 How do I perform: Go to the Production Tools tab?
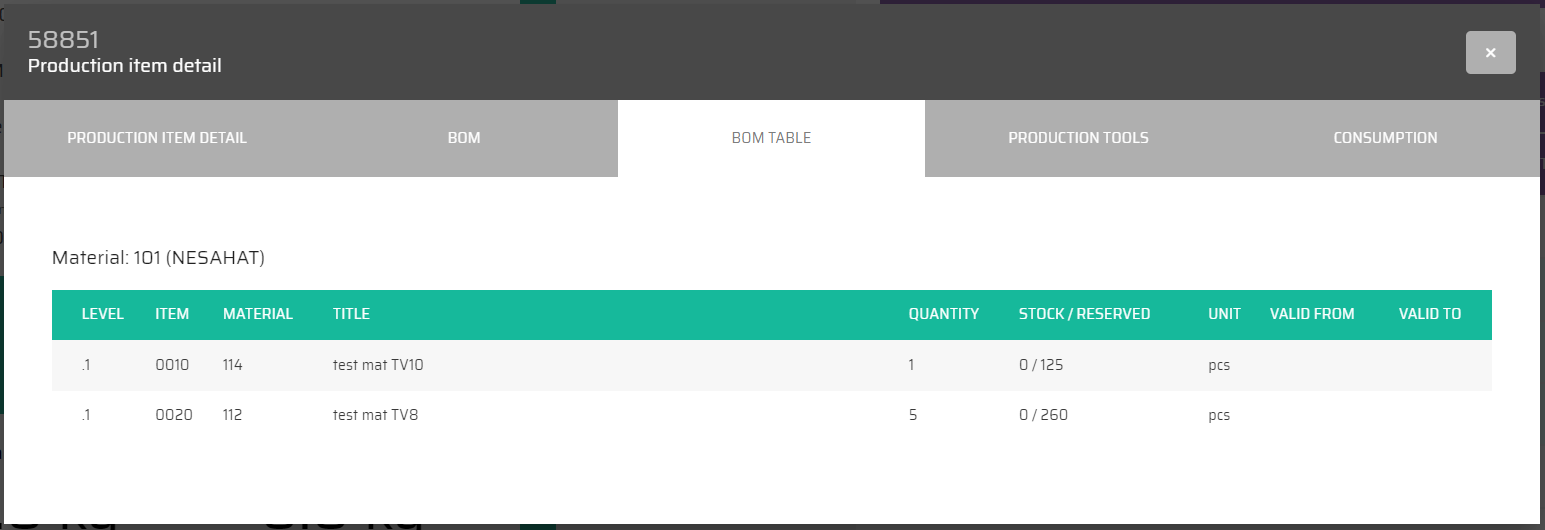[1078, 138]
